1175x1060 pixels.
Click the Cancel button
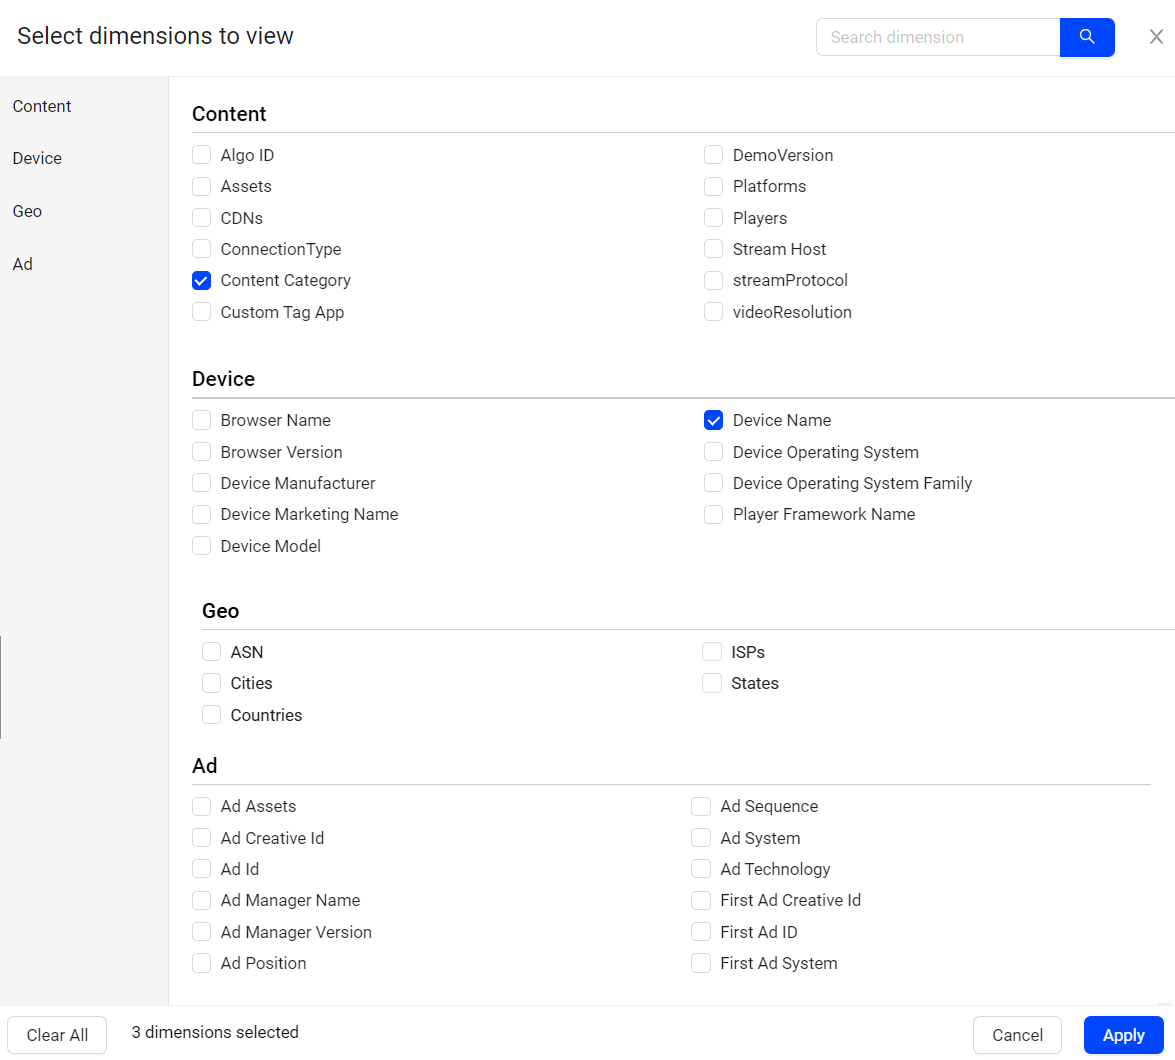click(1017, 1035)
